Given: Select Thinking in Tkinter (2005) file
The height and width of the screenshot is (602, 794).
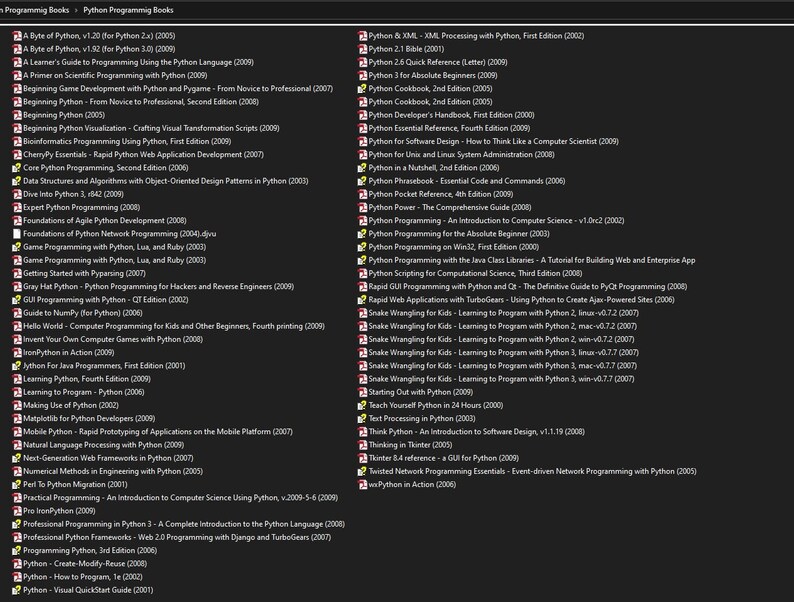Looking at the screenshot, I should pos(410,445).
